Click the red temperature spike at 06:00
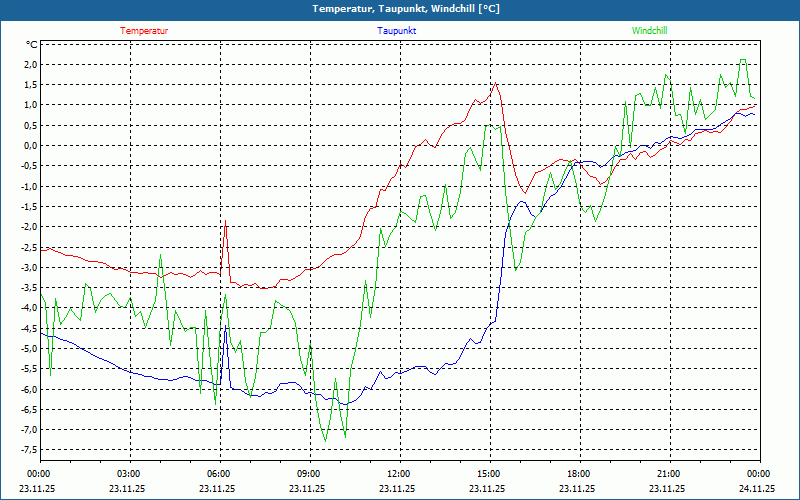800x500 pixels. [226, 223]
